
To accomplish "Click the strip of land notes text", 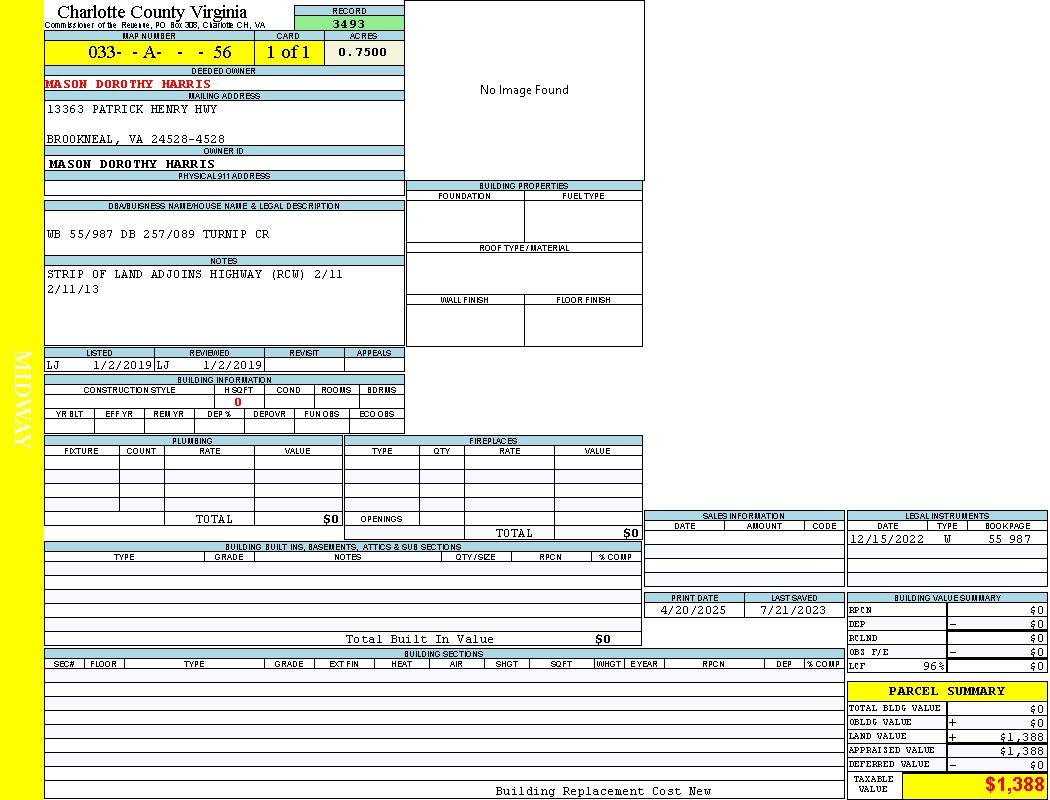I will 194,274.
